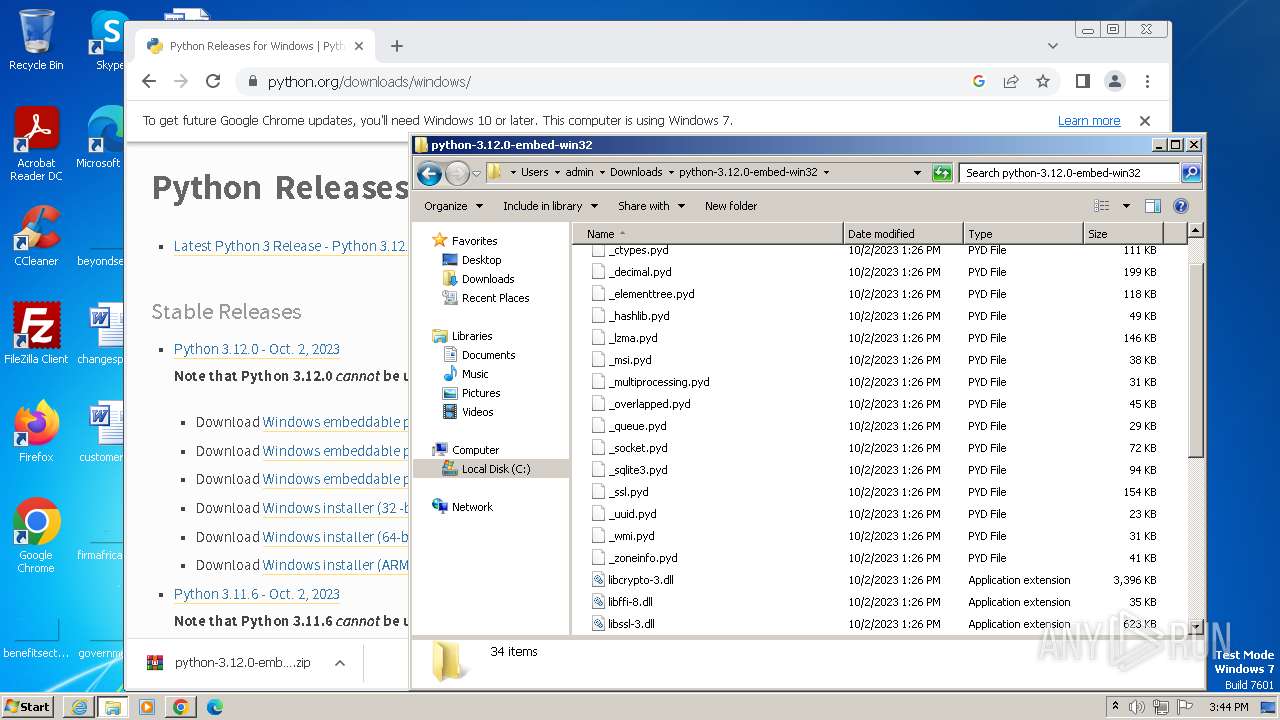The height and width of the screenshot is (720, 1280).
Task: Sort by Name column header
Action: coord(708,234)
